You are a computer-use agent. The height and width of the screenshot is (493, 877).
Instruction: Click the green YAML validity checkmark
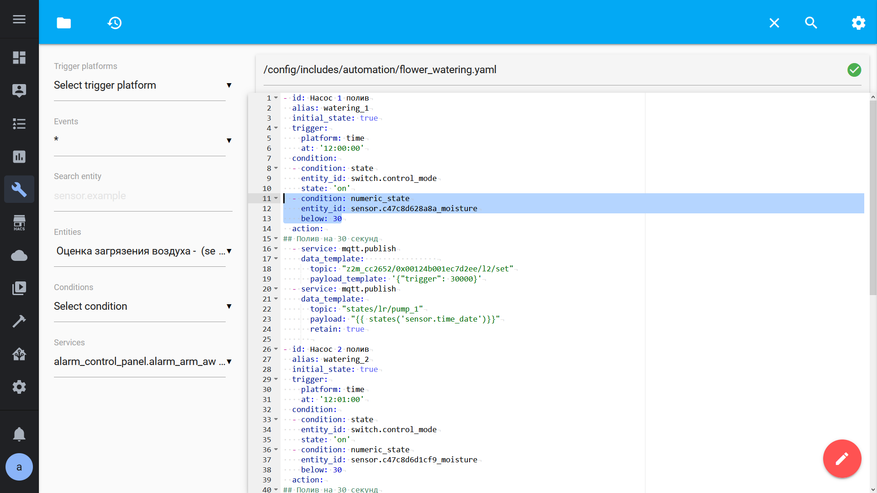click(x=854, y=70)
